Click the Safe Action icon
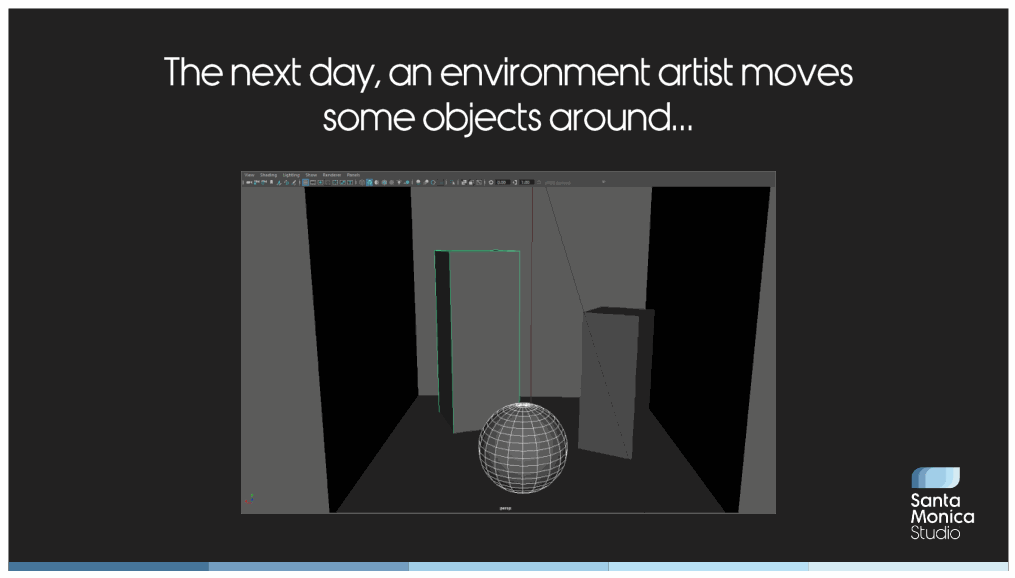Image resolution: width=1015 pixels, height=578 pixels. (x=342, y=183)
